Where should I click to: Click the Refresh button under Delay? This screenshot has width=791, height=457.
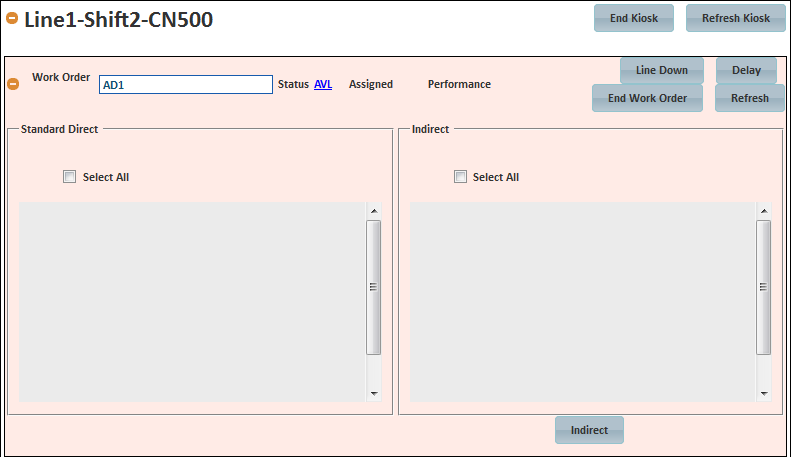pos(750,98)
